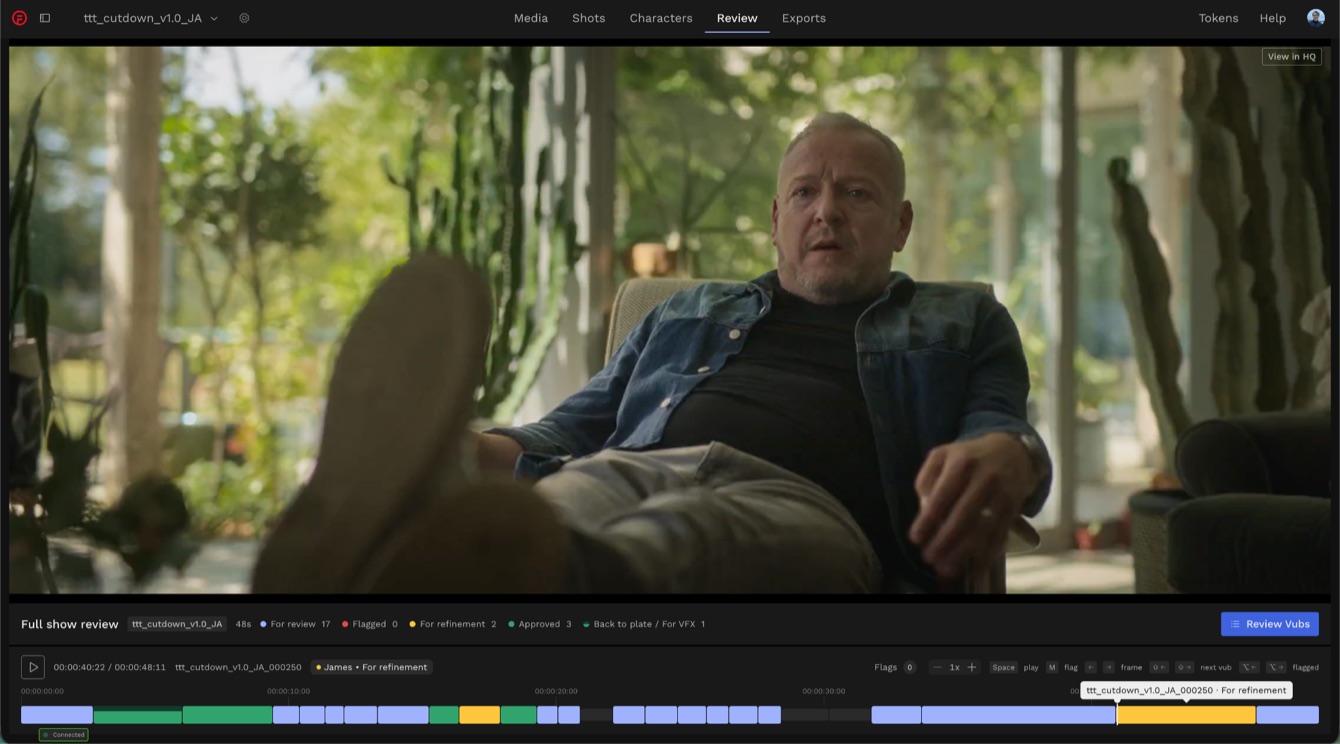Click the M flag shortcut key
Image resolution: width=1340 pixels, height=744 pixels.
click(x=1051, y=667)
